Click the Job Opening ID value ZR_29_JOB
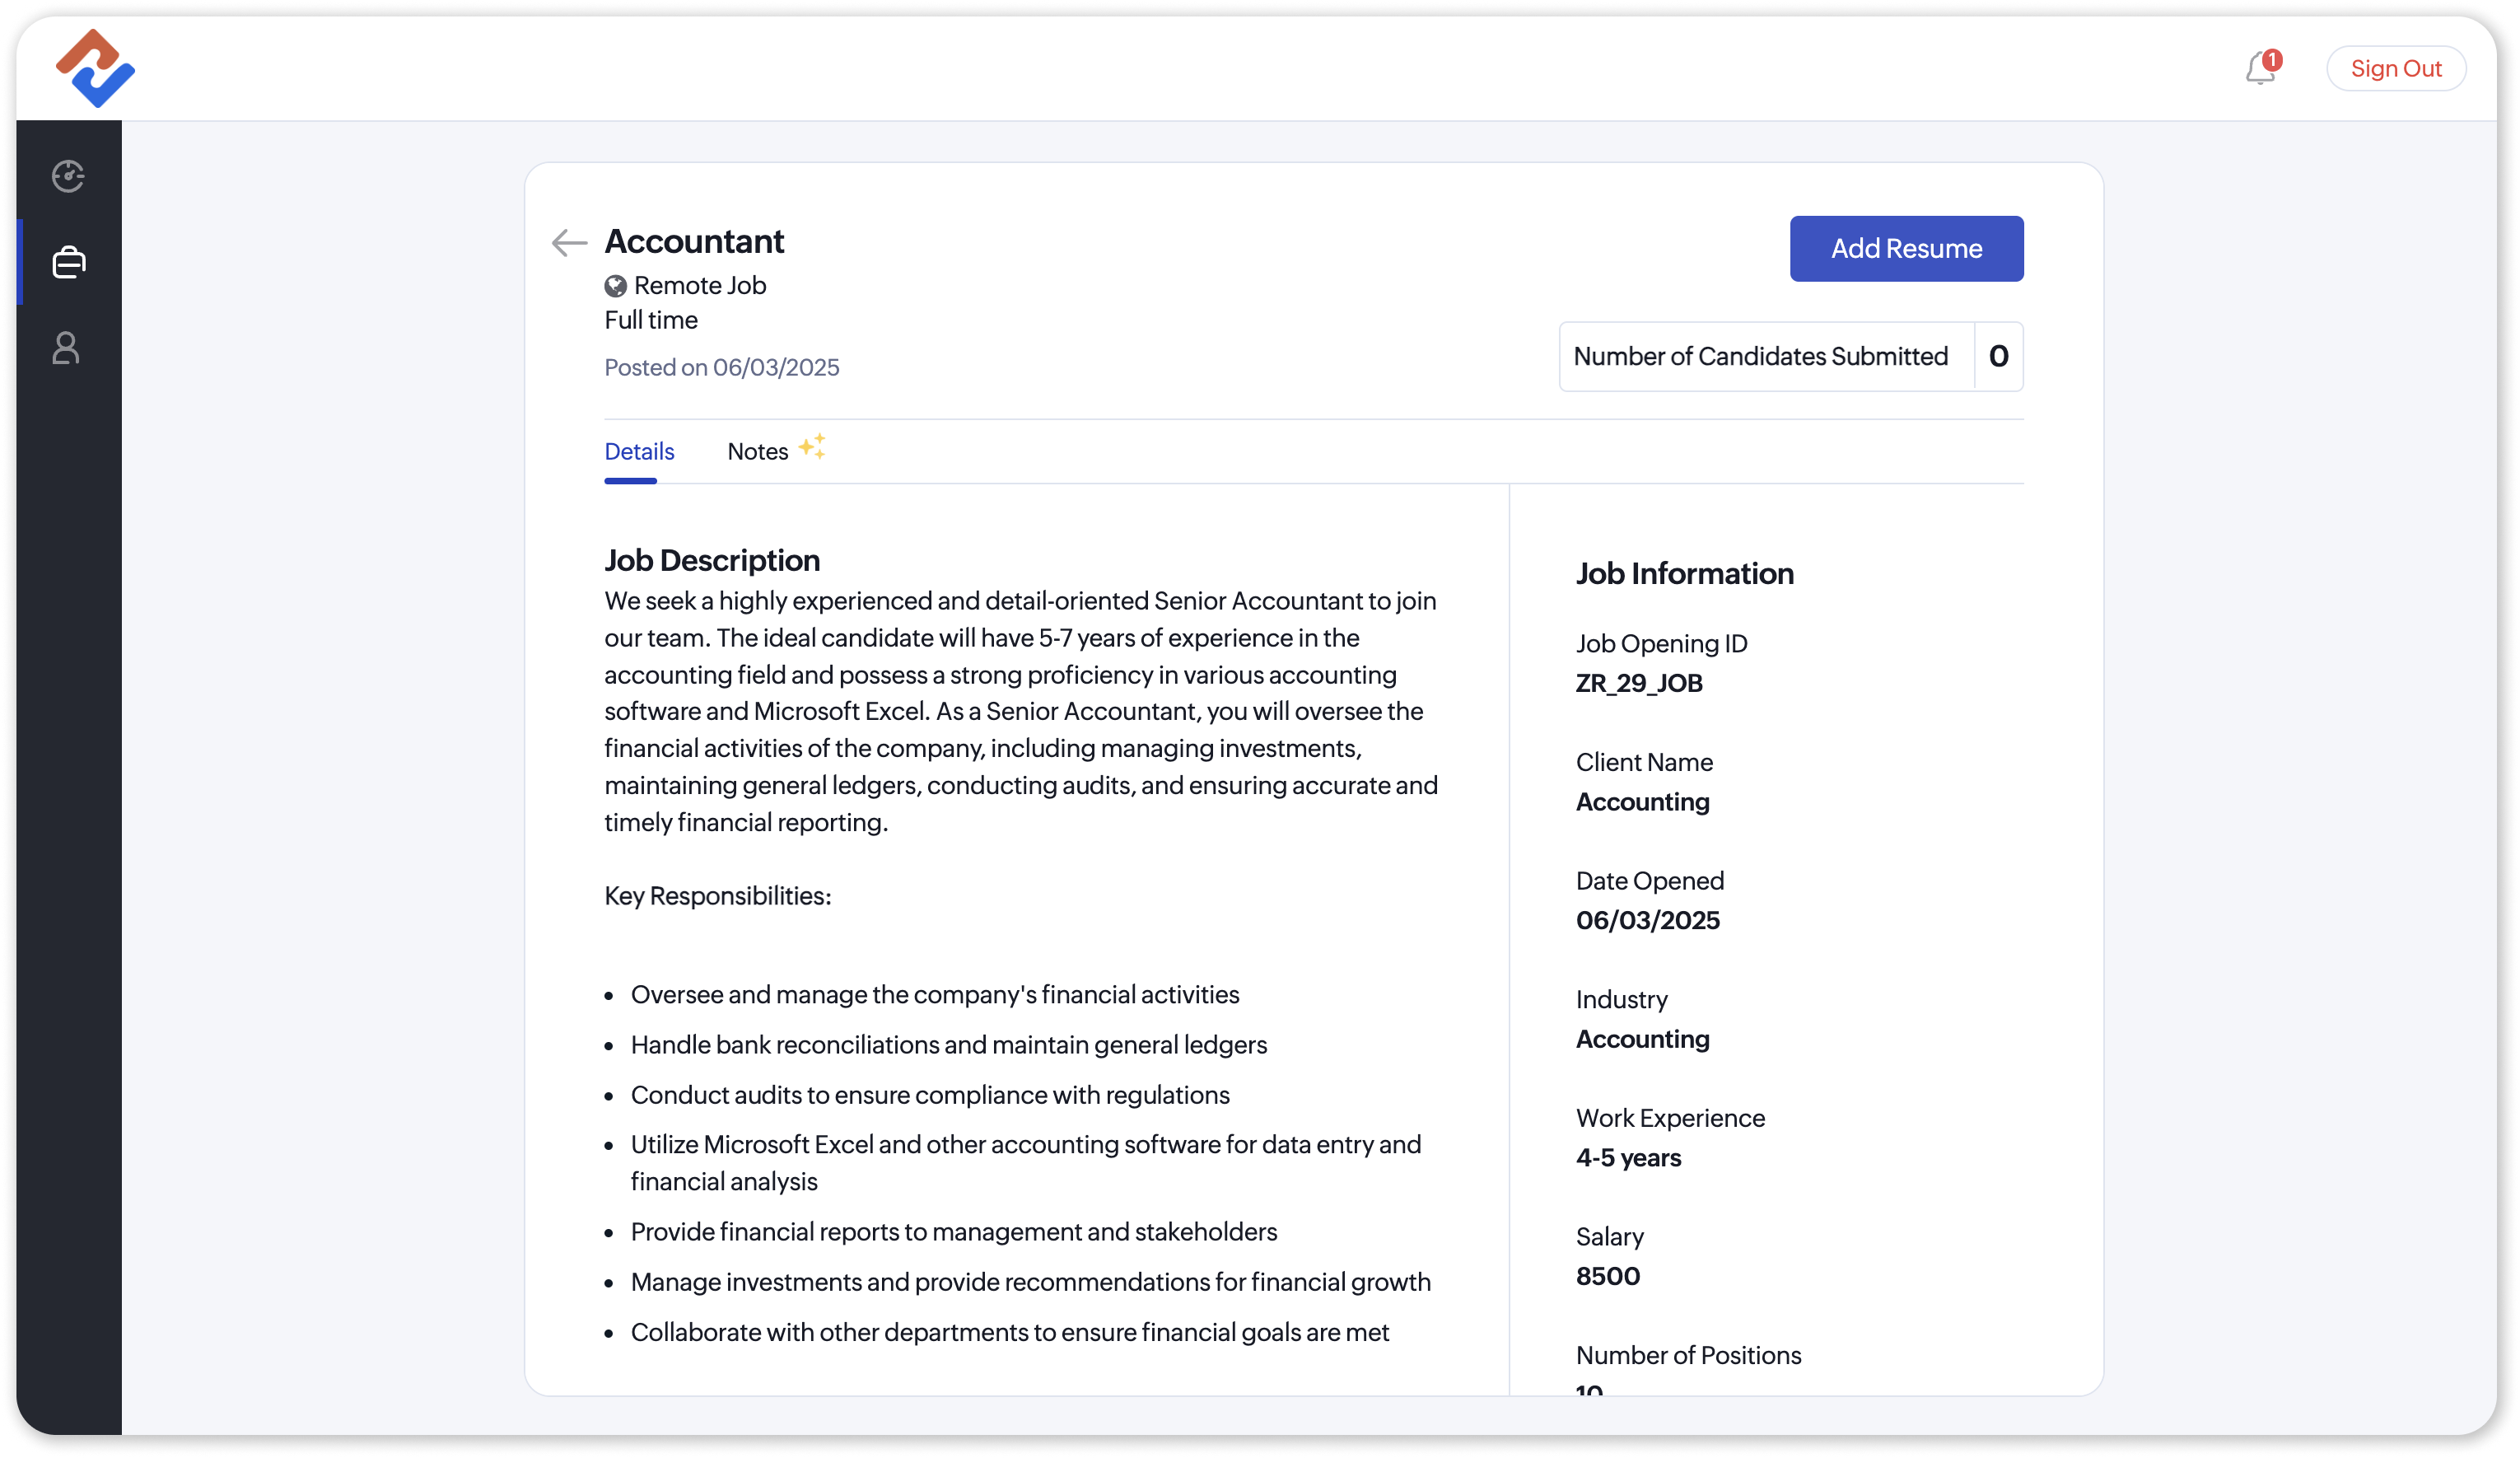Image resolution: width=2520 pixels, height=1458 pixels. click(x=1638, y=683)
